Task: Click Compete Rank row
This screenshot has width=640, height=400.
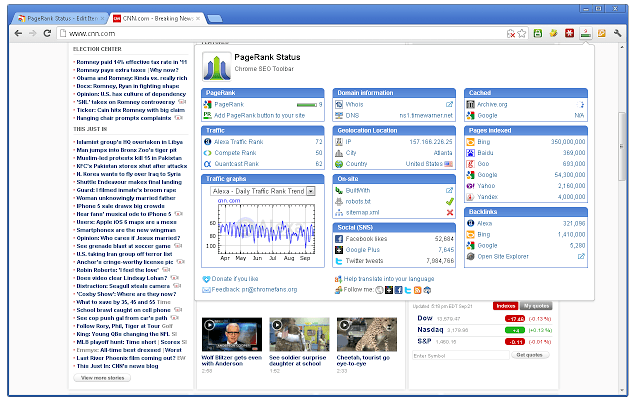Action: pyautogui.click(x=263, y=153)
